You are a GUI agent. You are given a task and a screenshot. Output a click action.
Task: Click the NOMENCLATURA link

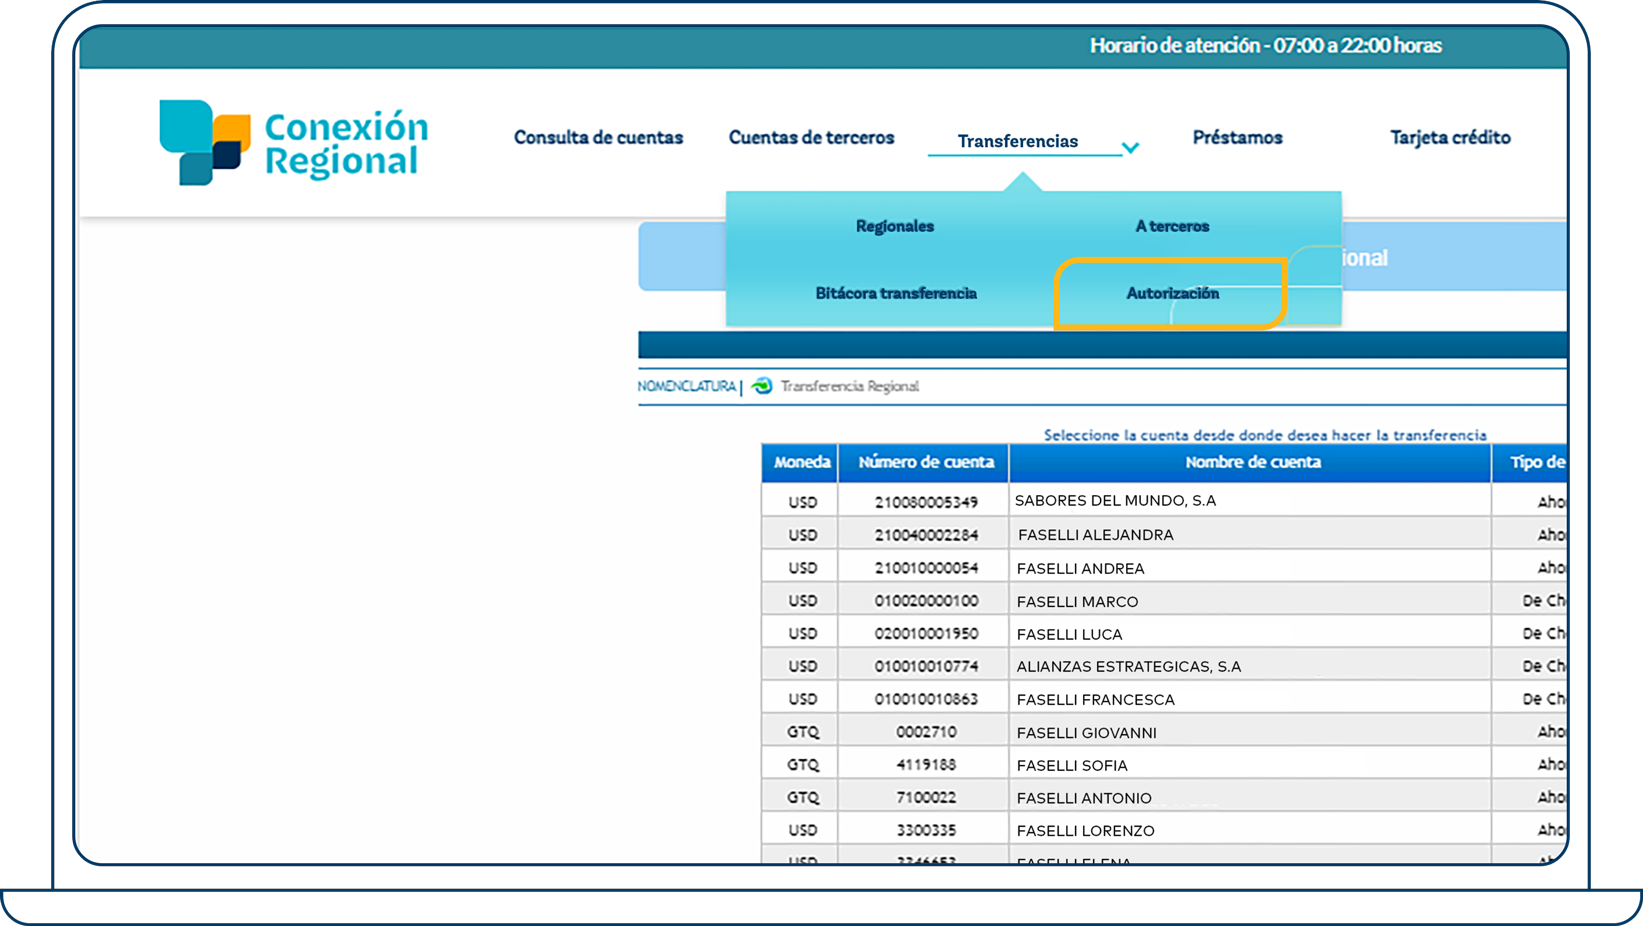point(686,387)
